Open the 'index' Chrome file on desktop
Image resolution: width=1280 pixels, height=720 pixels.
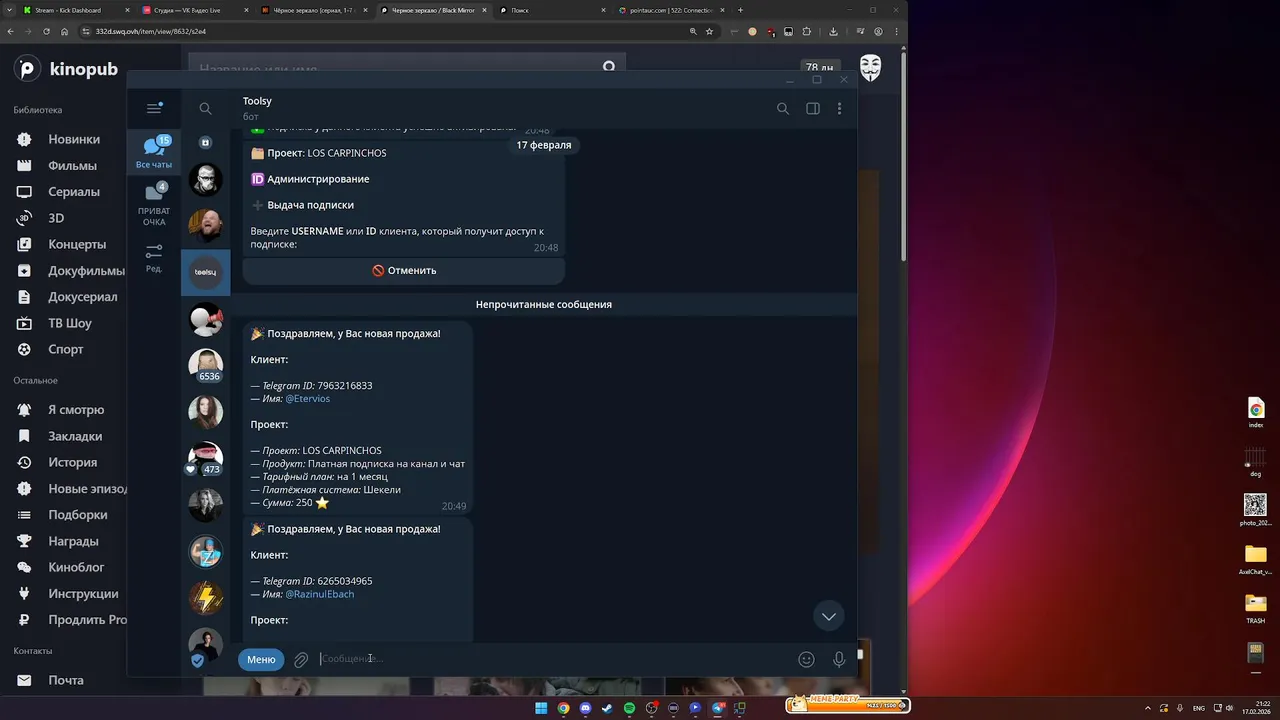(x=1256, y=412)
